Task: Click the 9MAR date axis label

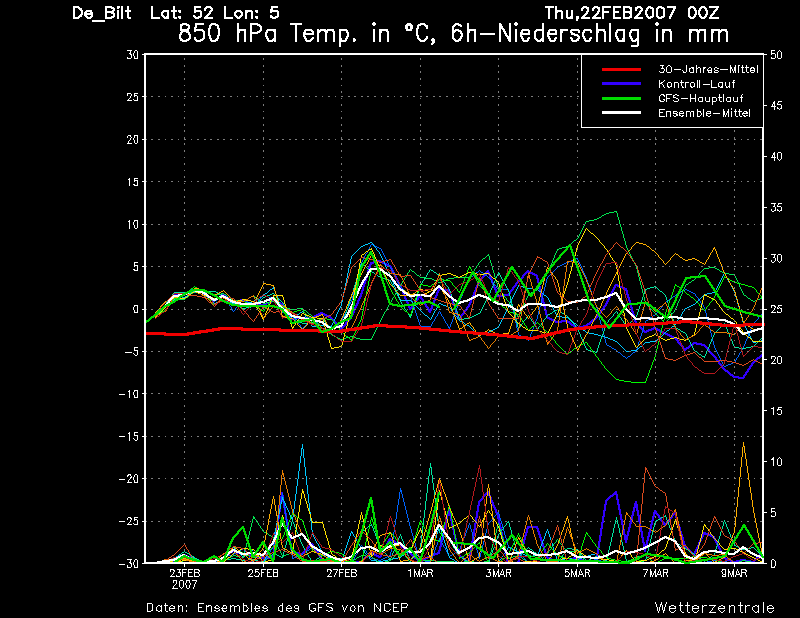Action: [734, 573]
